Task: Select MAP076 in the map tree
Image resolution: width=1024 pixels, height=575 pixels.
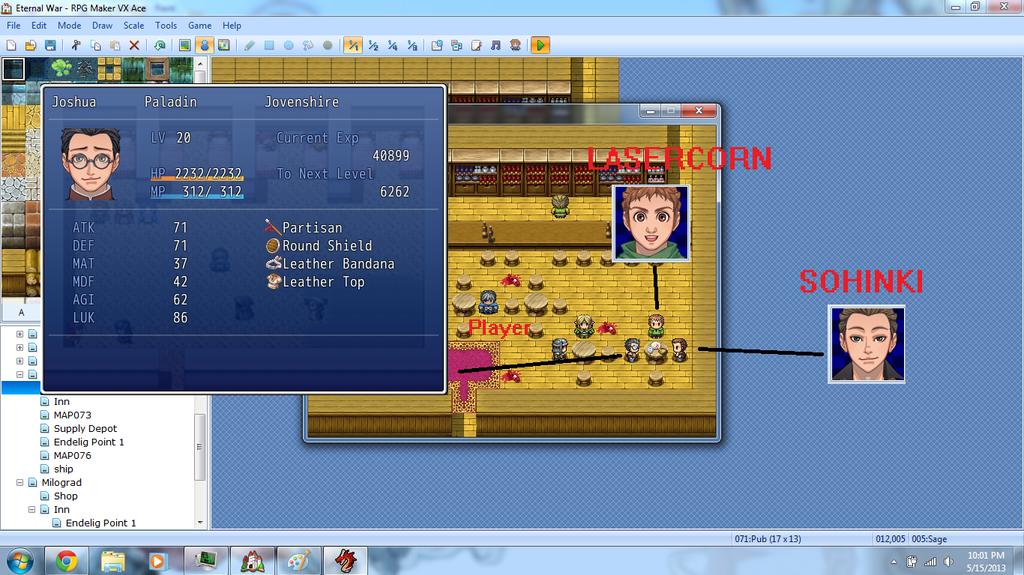Action: [72, 455]
